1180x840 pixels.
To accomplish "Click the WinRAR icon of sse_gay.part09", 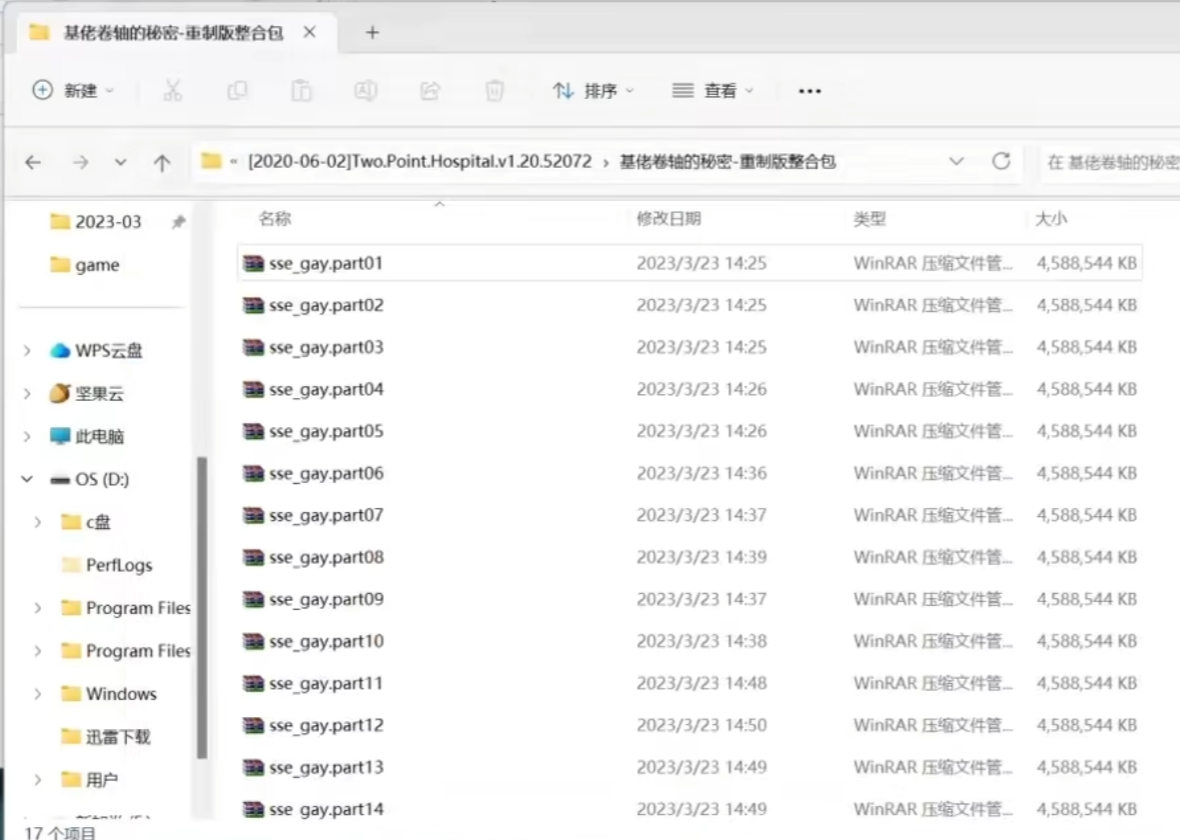I will click(254, 599).
